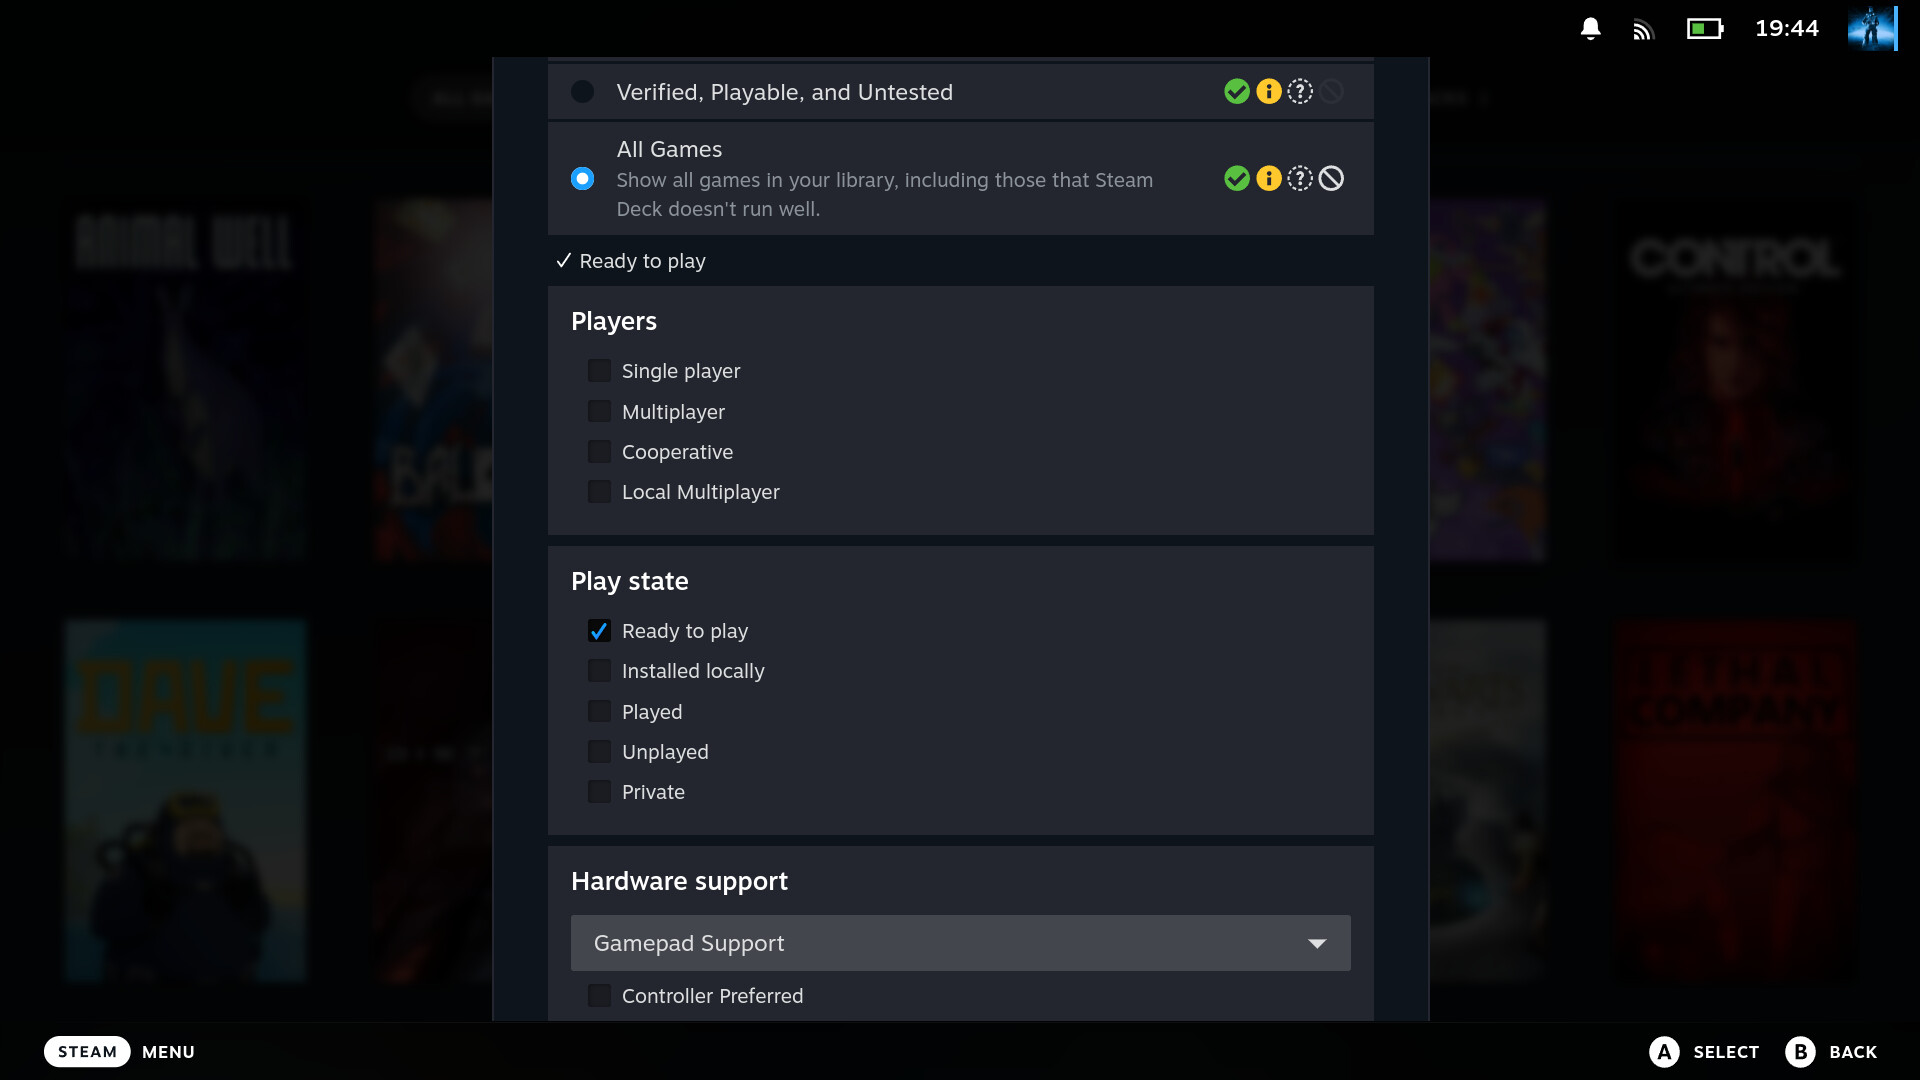This screenshot has height=1080, width=1920.
Task: Tick the Installed locally filter
Action: click(599, 671)
